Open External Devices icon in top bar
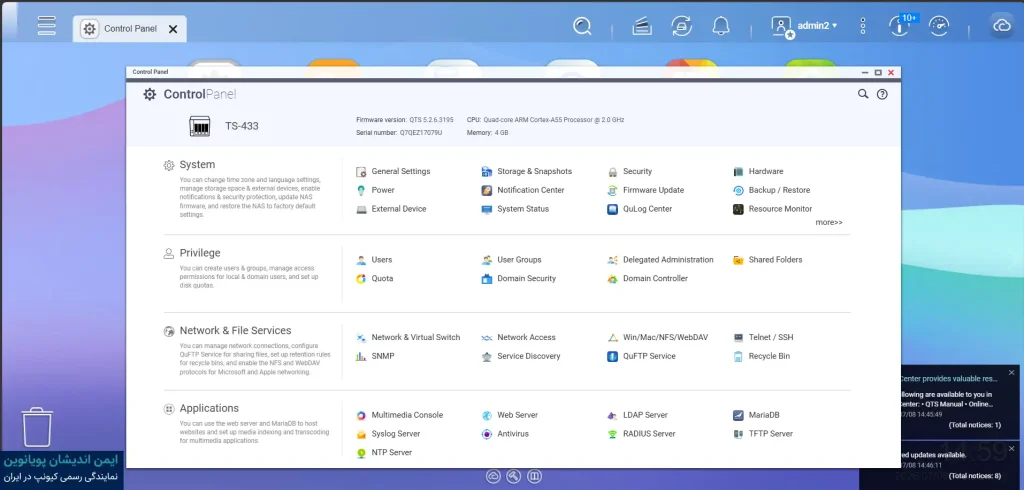Image resolution: width=1024 pixels, height=490 pixels. point(681,26)
